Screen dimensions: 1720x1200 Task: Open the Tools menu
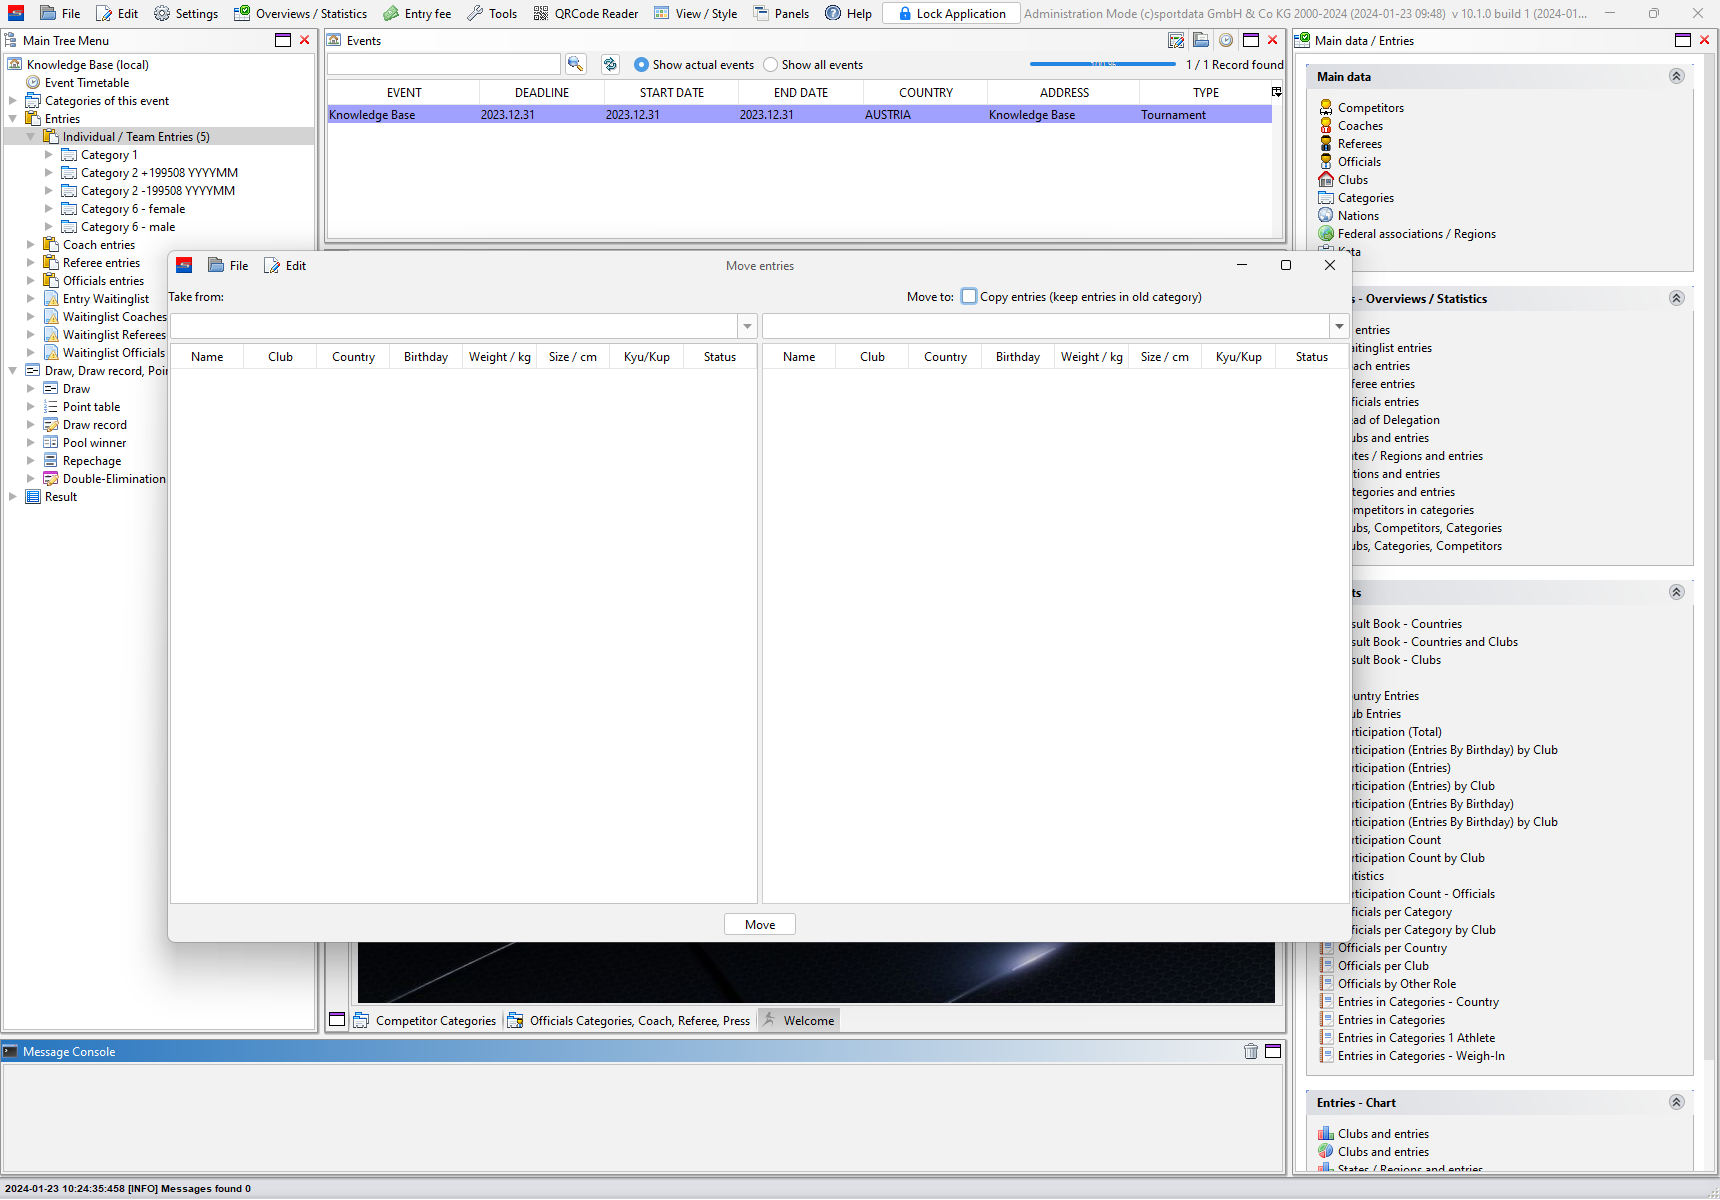pyautogui.click(x=492, y=13)
